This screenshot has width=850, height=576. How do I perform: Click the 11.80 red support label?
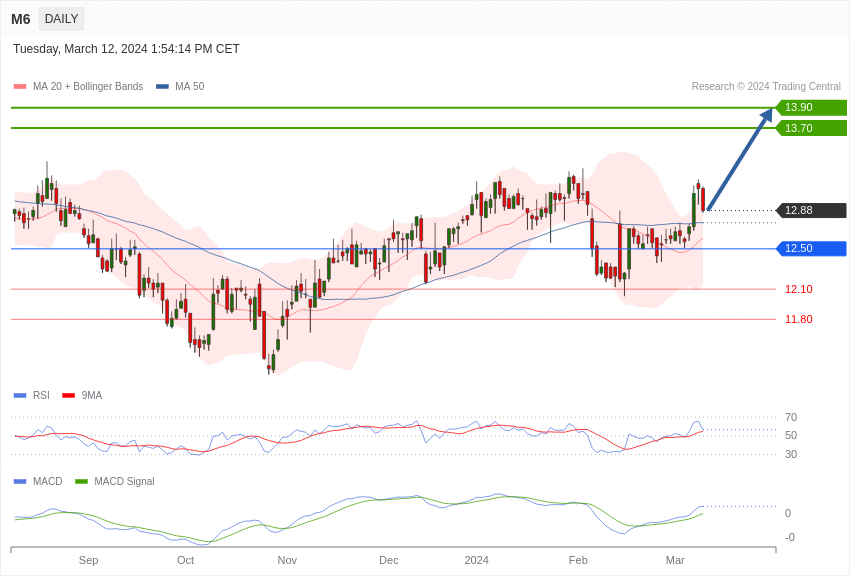[x=798, y=319]
